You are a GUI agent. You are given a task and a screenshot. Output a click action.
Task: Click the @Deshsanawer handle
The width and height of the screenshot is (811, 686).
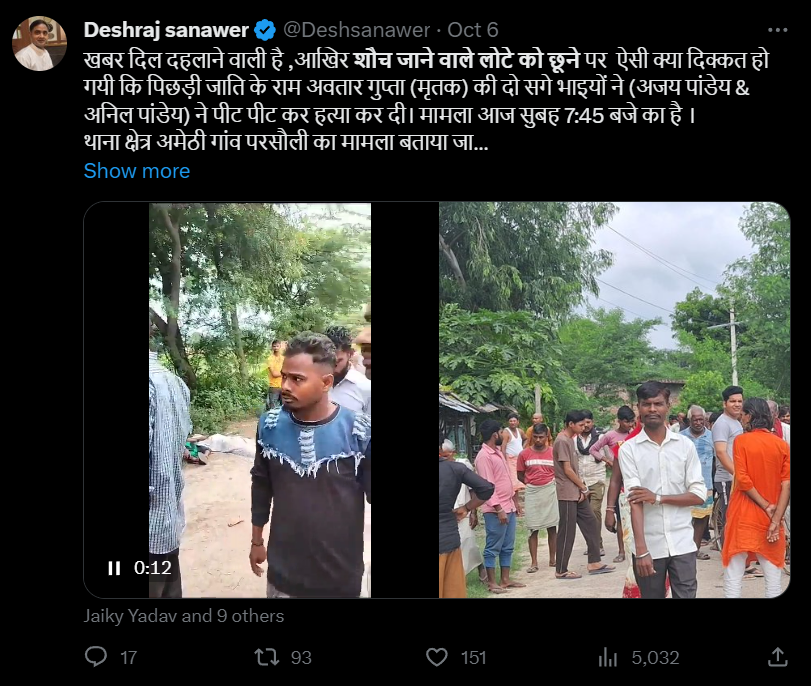pyautogui.click(x=359, y=30)
